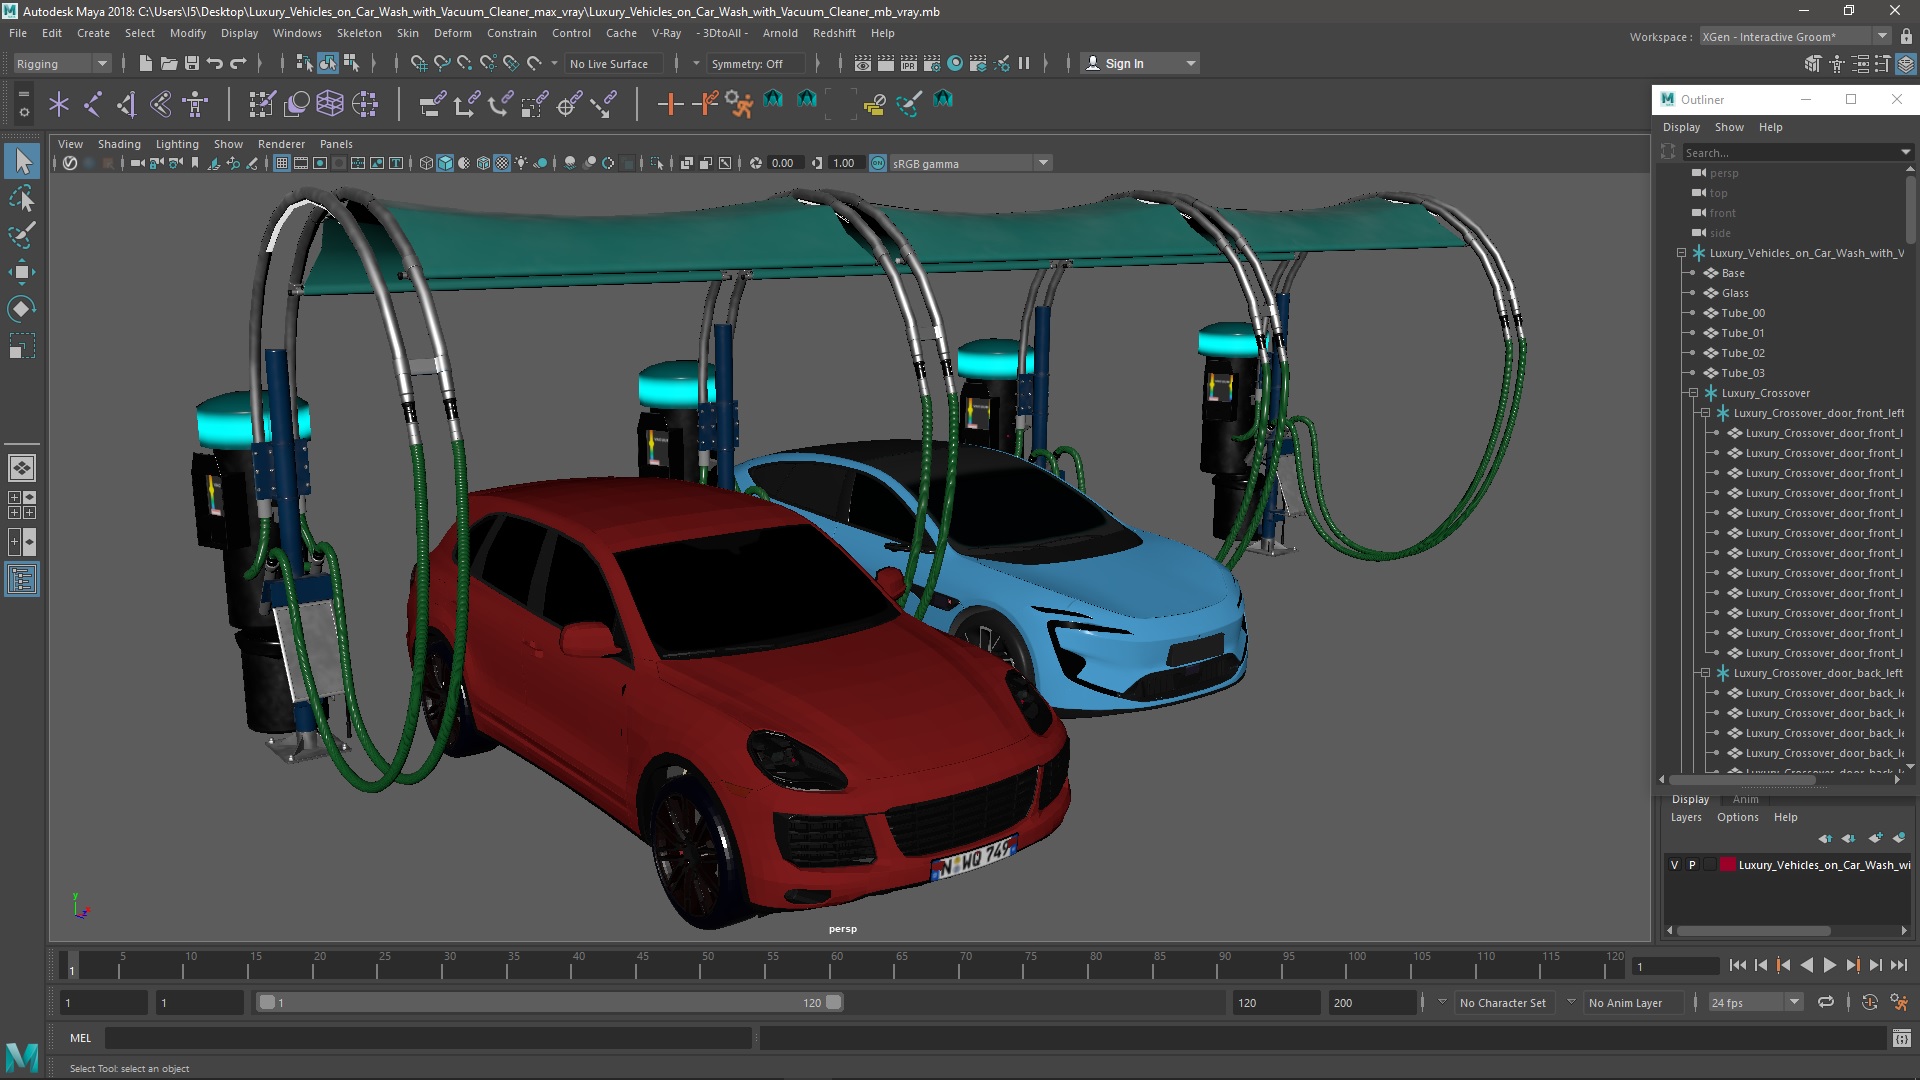Click the Create Lattice shelf icon
This screenshot has height=1080, width=1920.
point(330,104)
